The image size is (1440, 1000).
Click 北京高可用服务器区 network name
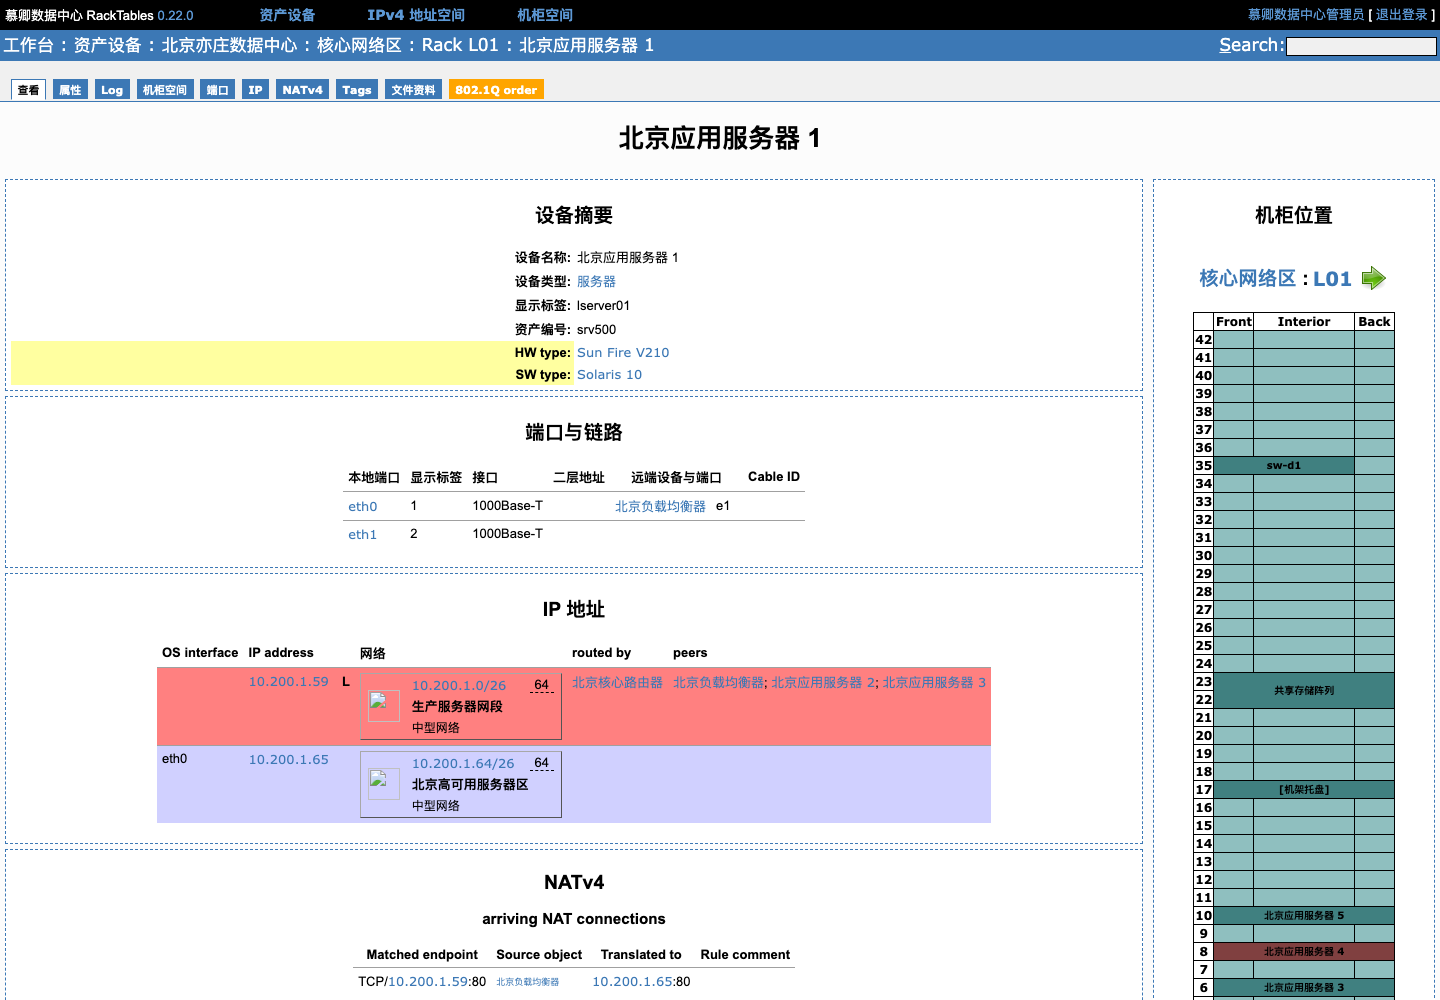470,785
